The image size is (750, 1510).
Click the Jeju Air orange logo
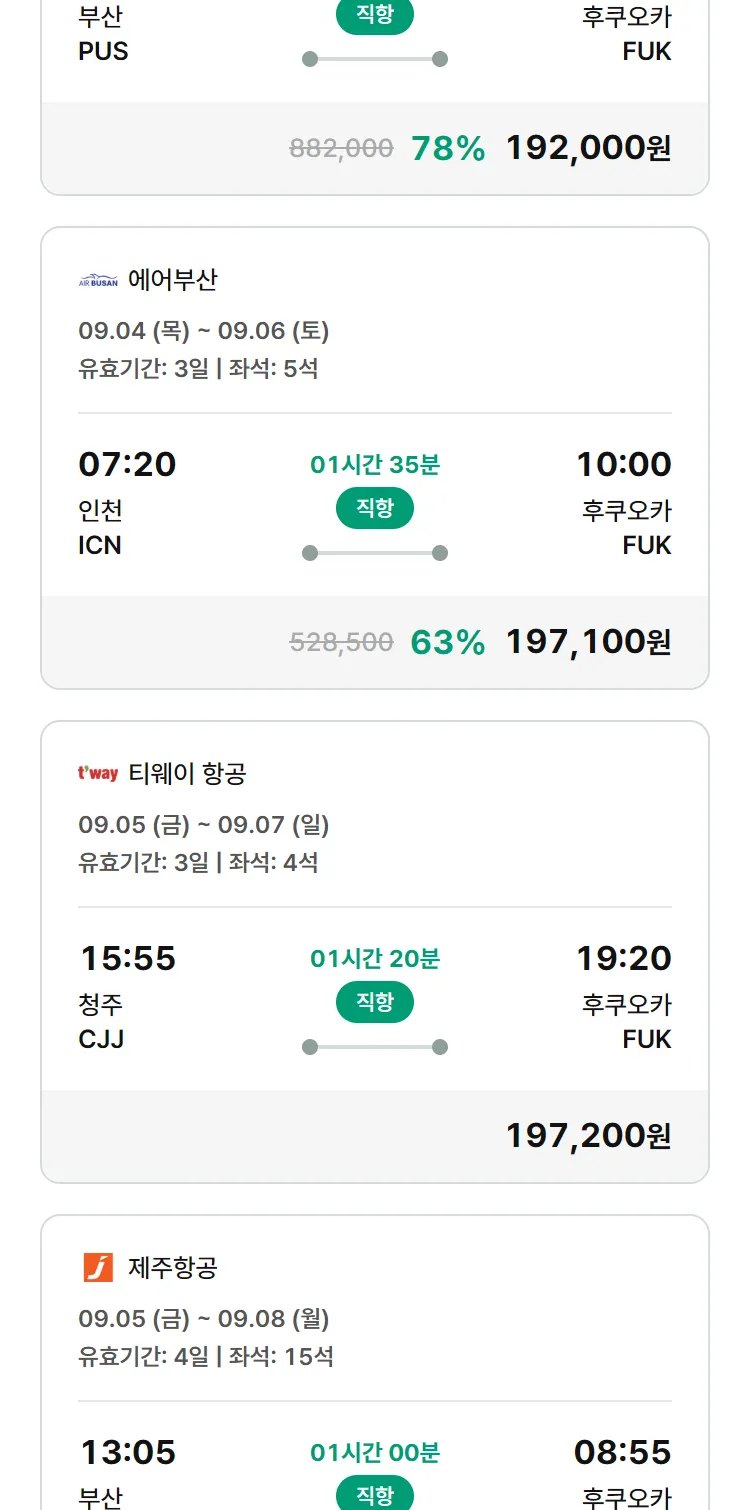98,1268
